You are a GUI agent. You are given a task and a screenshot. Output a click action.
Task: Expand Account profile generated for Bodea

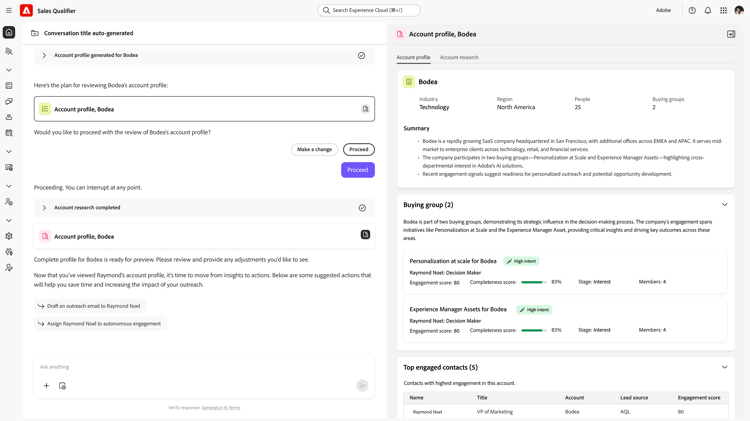coord(44,56)
